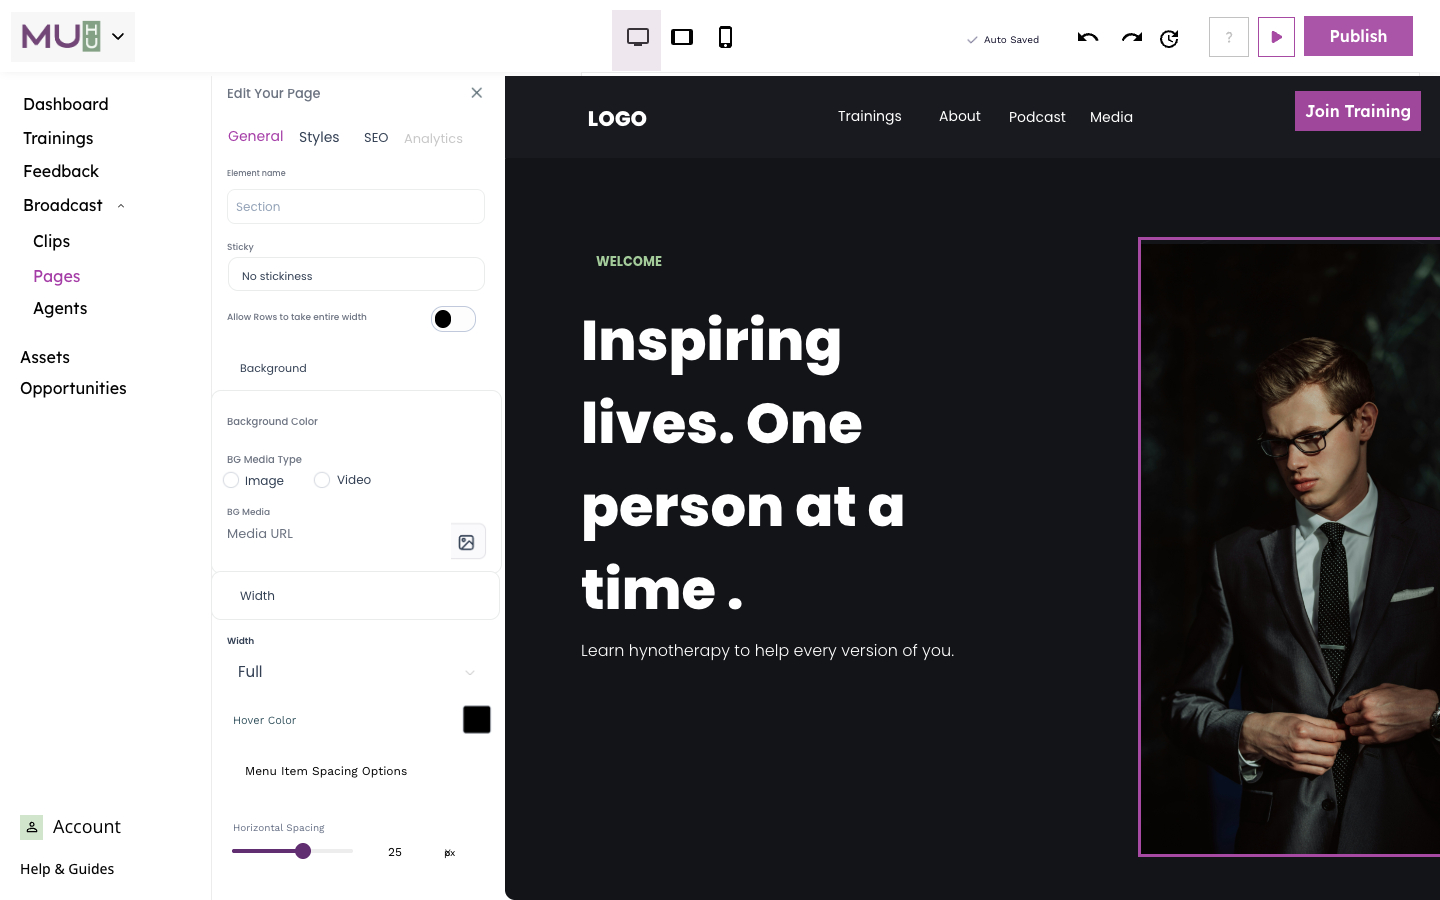Click the Horizontal Spacing slider handle
The width and height of the screenshot is (1440, 900).
tap(303, 851)
